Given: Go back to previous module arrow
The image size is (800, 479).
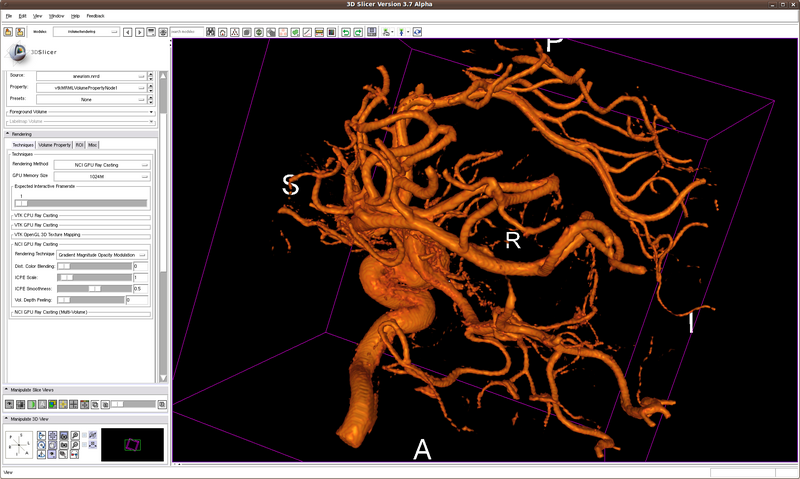Looking at the screenshot, I should tap(127, 33).
